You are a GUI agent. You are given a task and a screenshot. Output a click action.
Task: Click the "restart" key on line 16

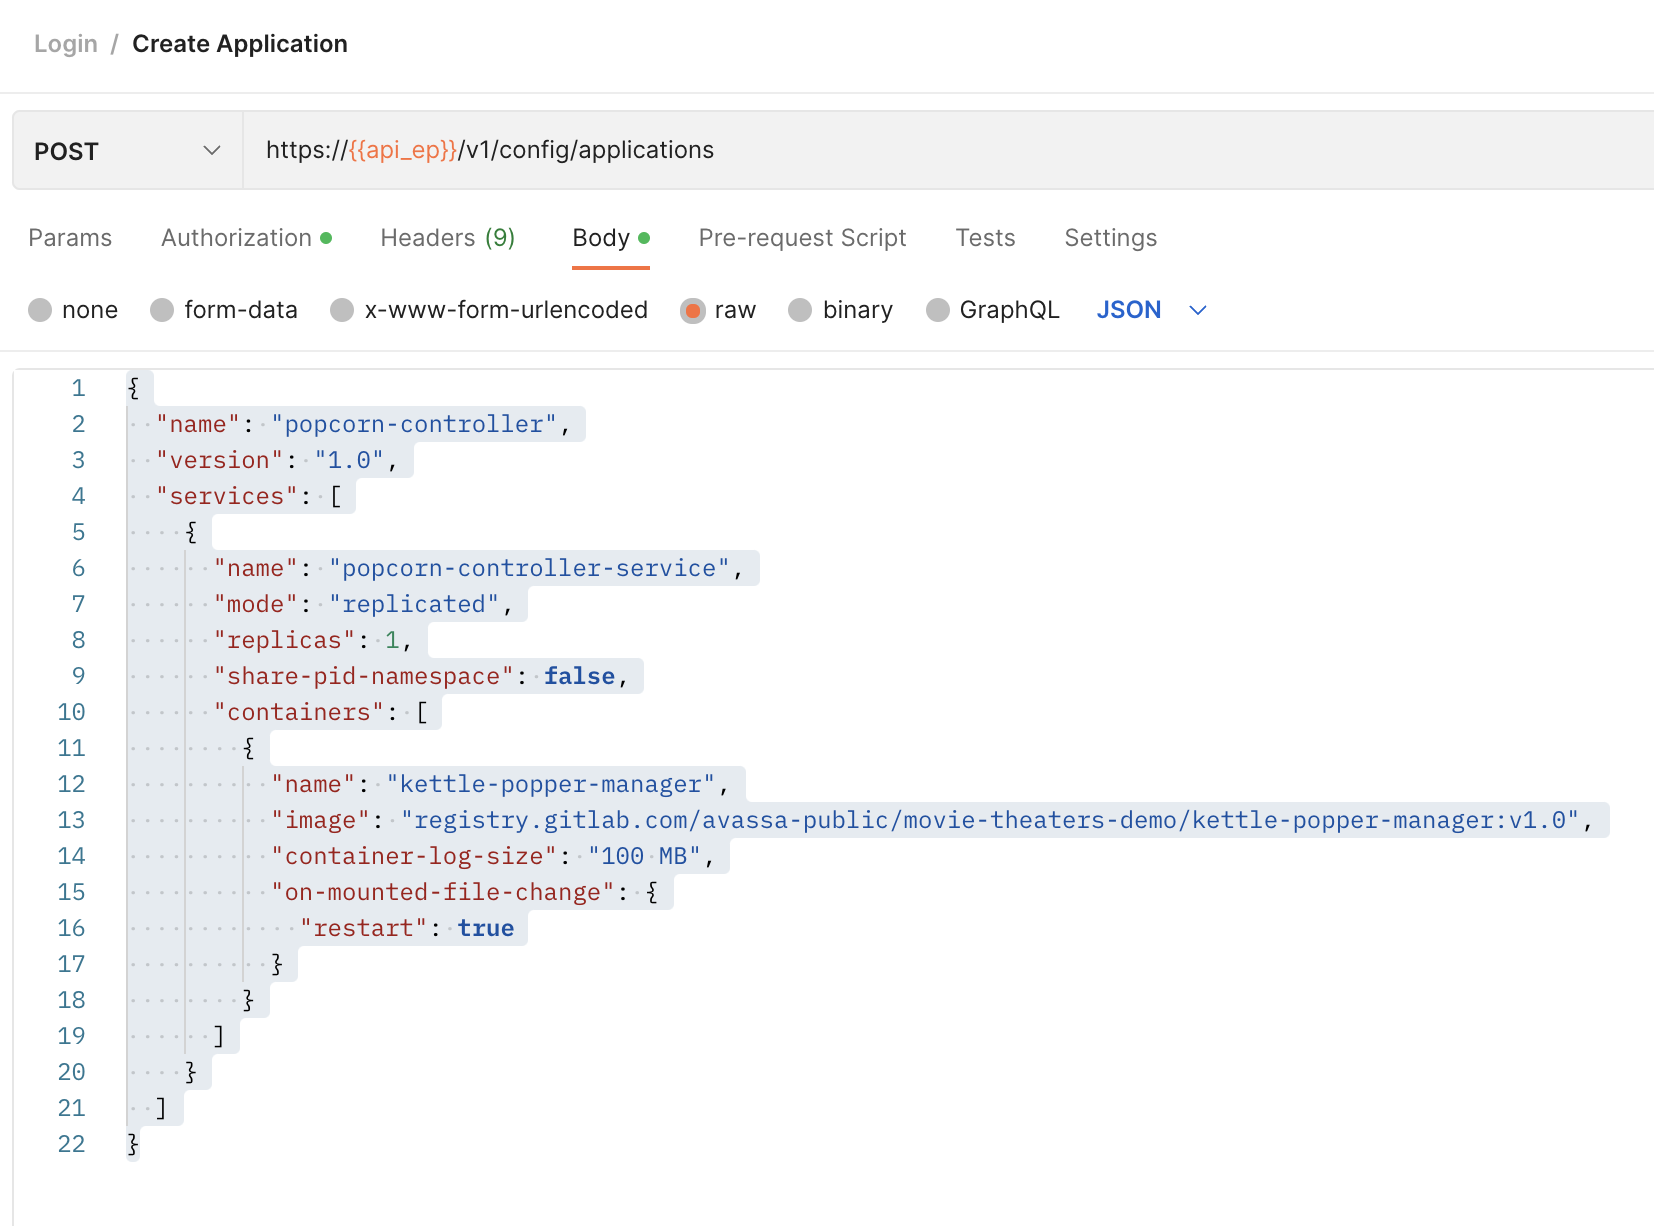point(364,928)
